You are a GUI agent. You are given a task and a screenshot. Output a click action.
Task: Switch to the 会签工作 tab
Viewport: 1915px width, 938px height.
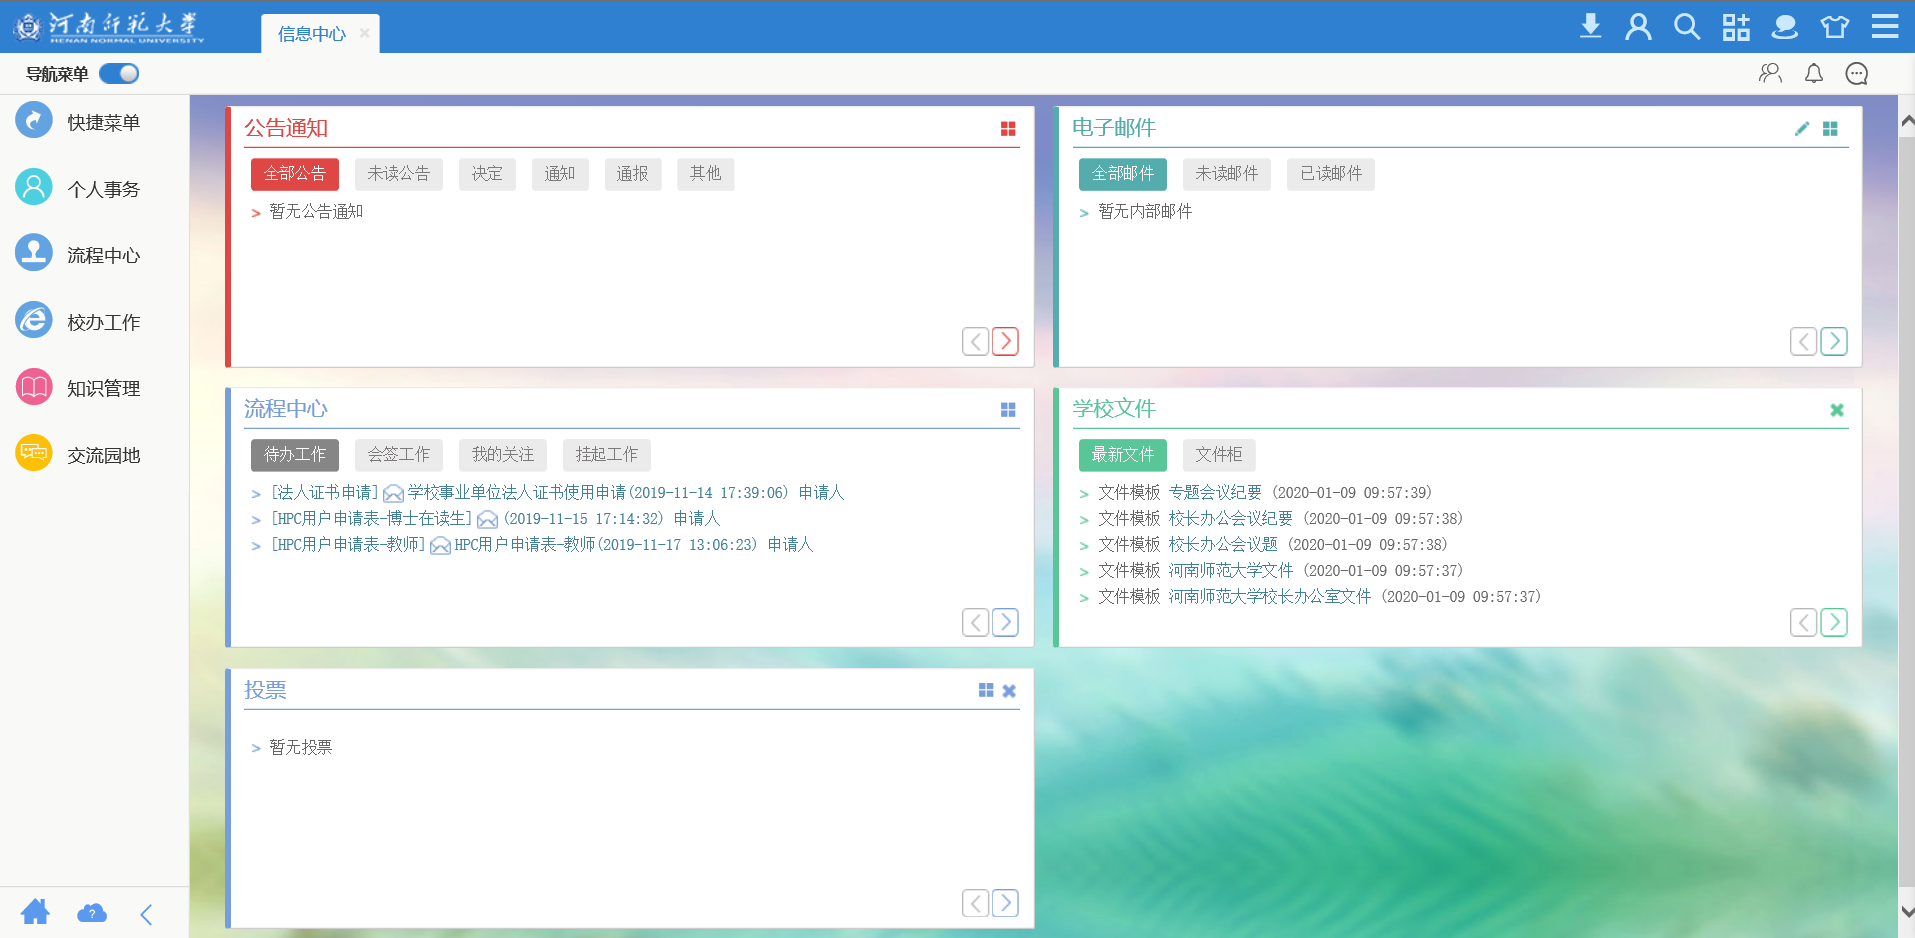tap(398, 455)
